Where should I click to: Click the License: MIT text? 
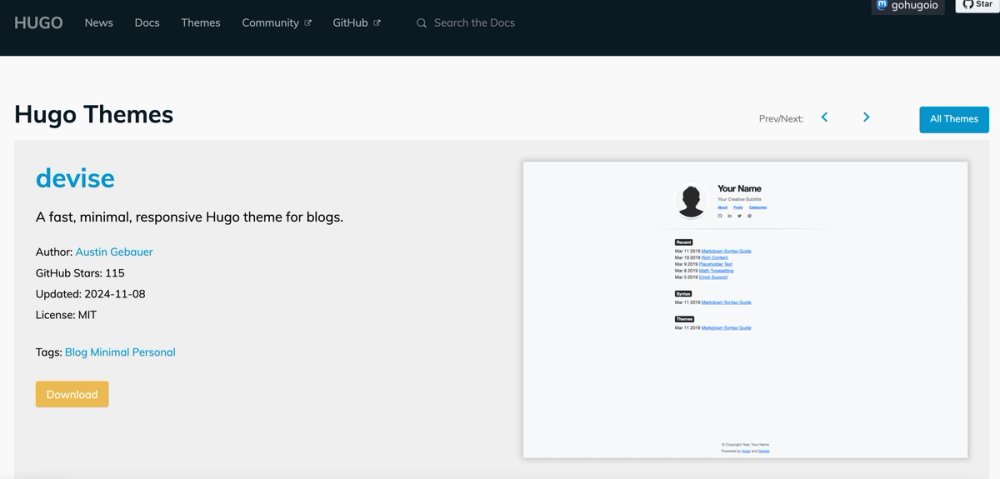66,315
